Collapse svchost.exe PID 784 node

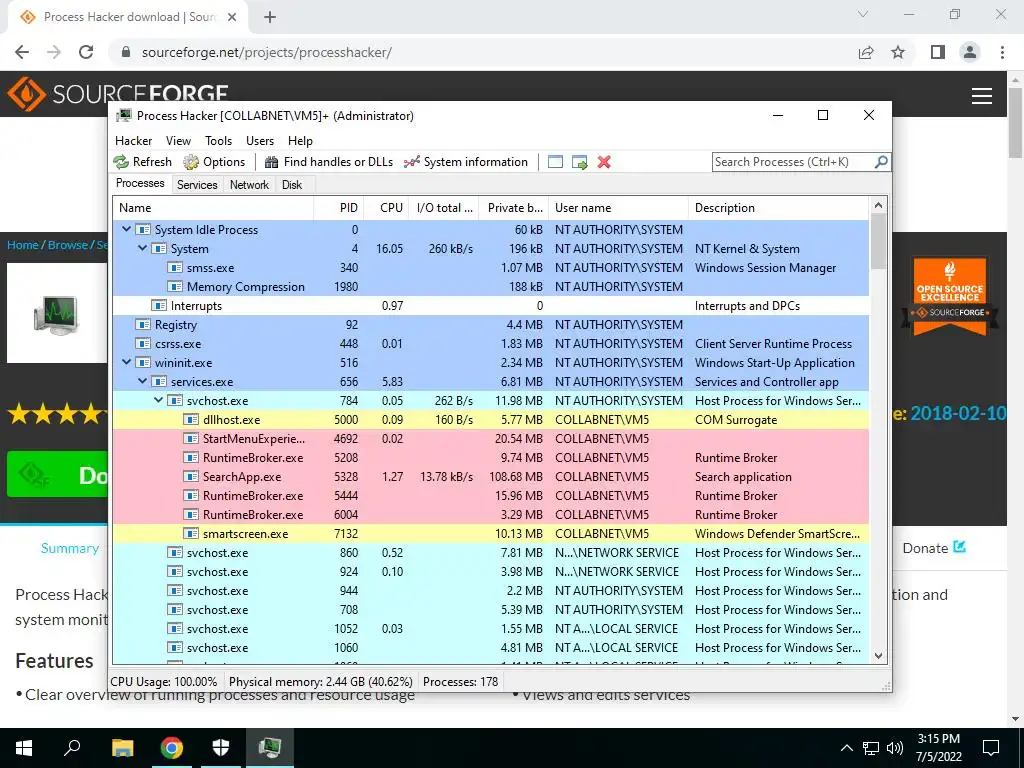pos(159,400)
